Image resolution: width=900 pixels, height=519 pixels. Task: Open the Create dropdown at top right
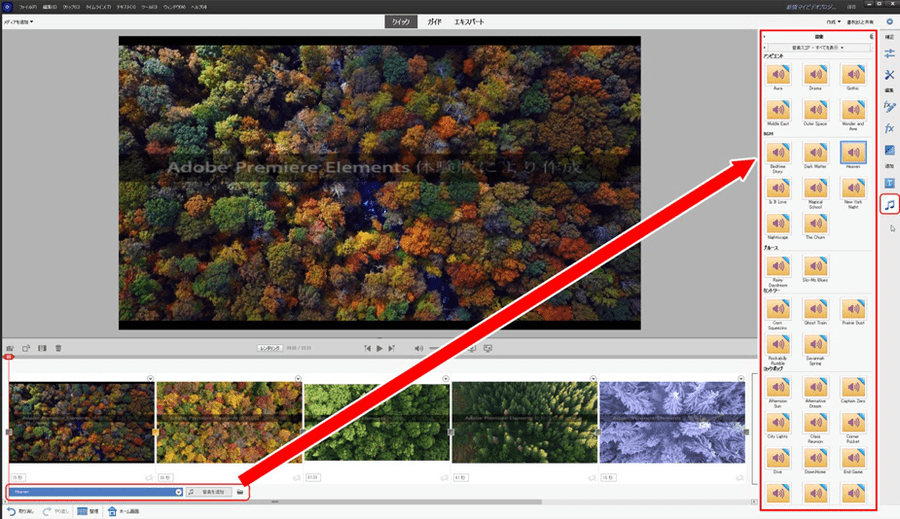tap(833, 22)
